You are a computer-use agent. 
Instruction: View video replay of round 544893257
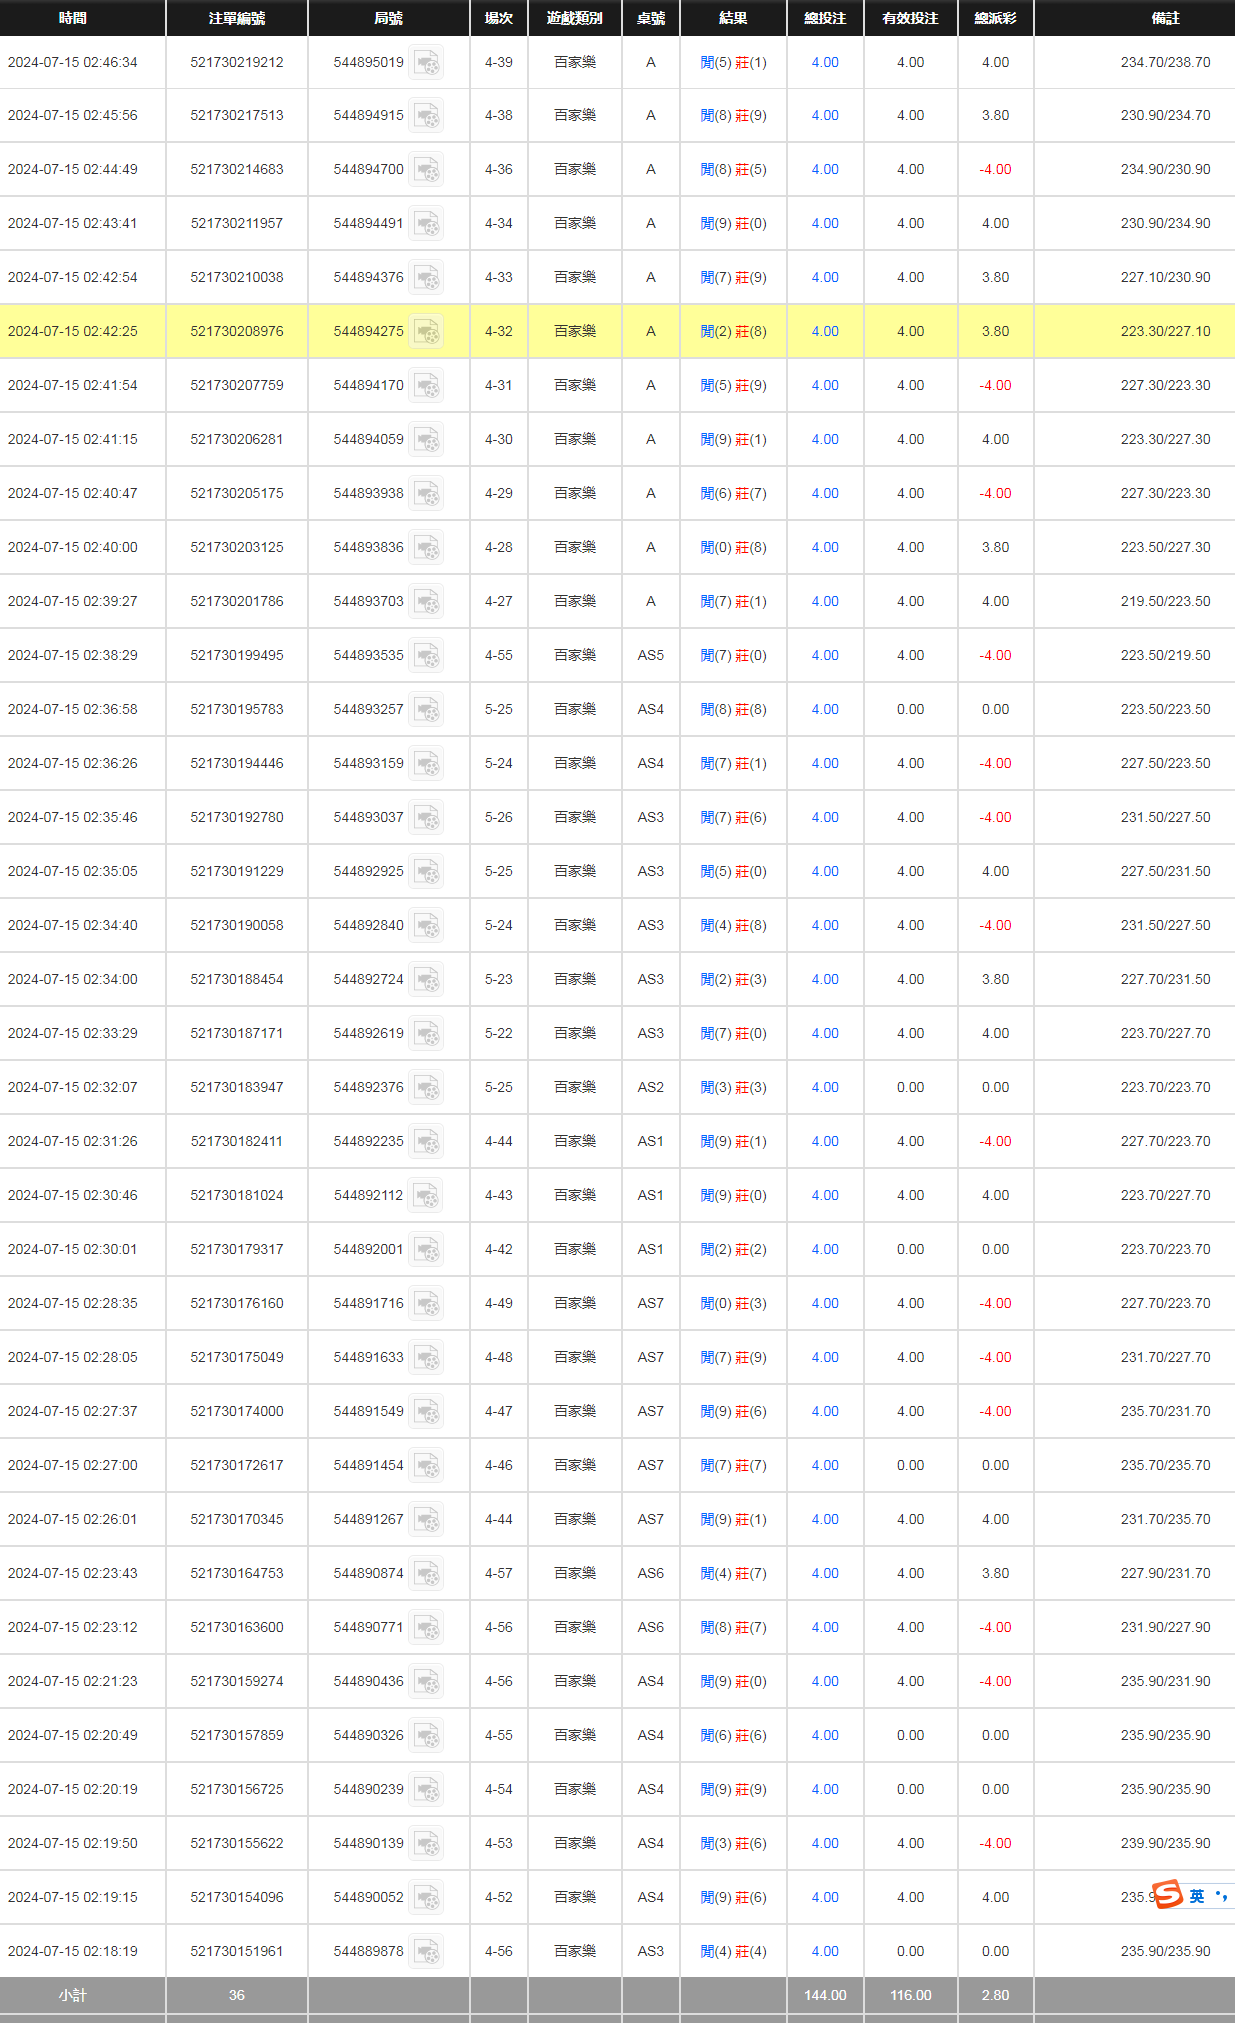427,710
